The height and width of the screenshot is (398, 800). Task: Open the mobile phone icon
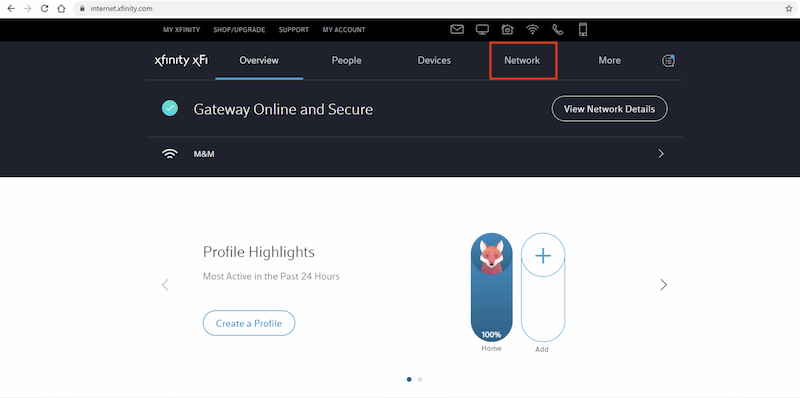click(x=583, y=30)
